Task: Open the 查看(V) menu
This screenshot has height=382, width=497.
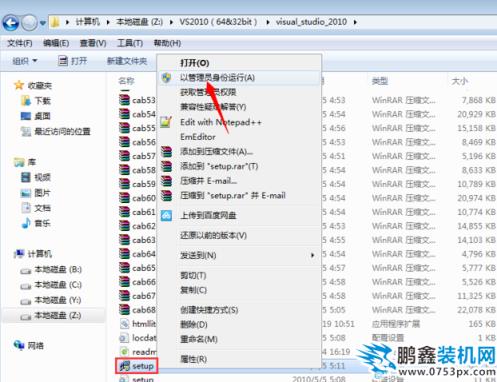Action: point(93,43)
